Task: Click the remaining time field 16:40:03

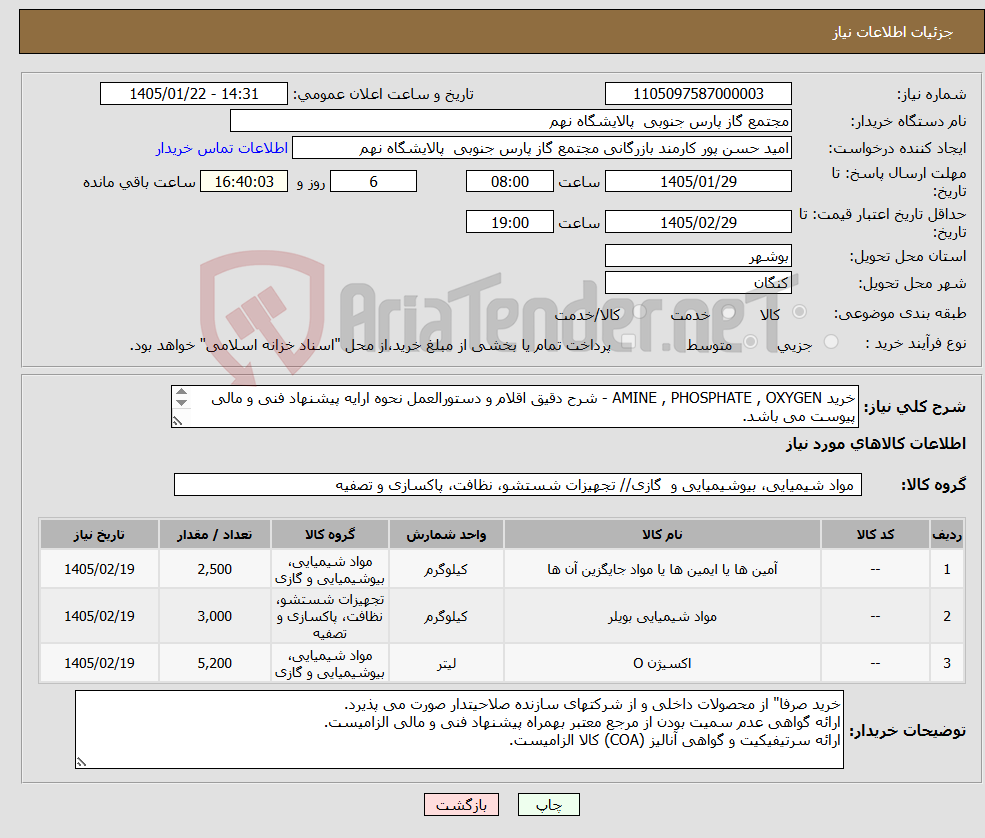Action: (x=244, y=182)
